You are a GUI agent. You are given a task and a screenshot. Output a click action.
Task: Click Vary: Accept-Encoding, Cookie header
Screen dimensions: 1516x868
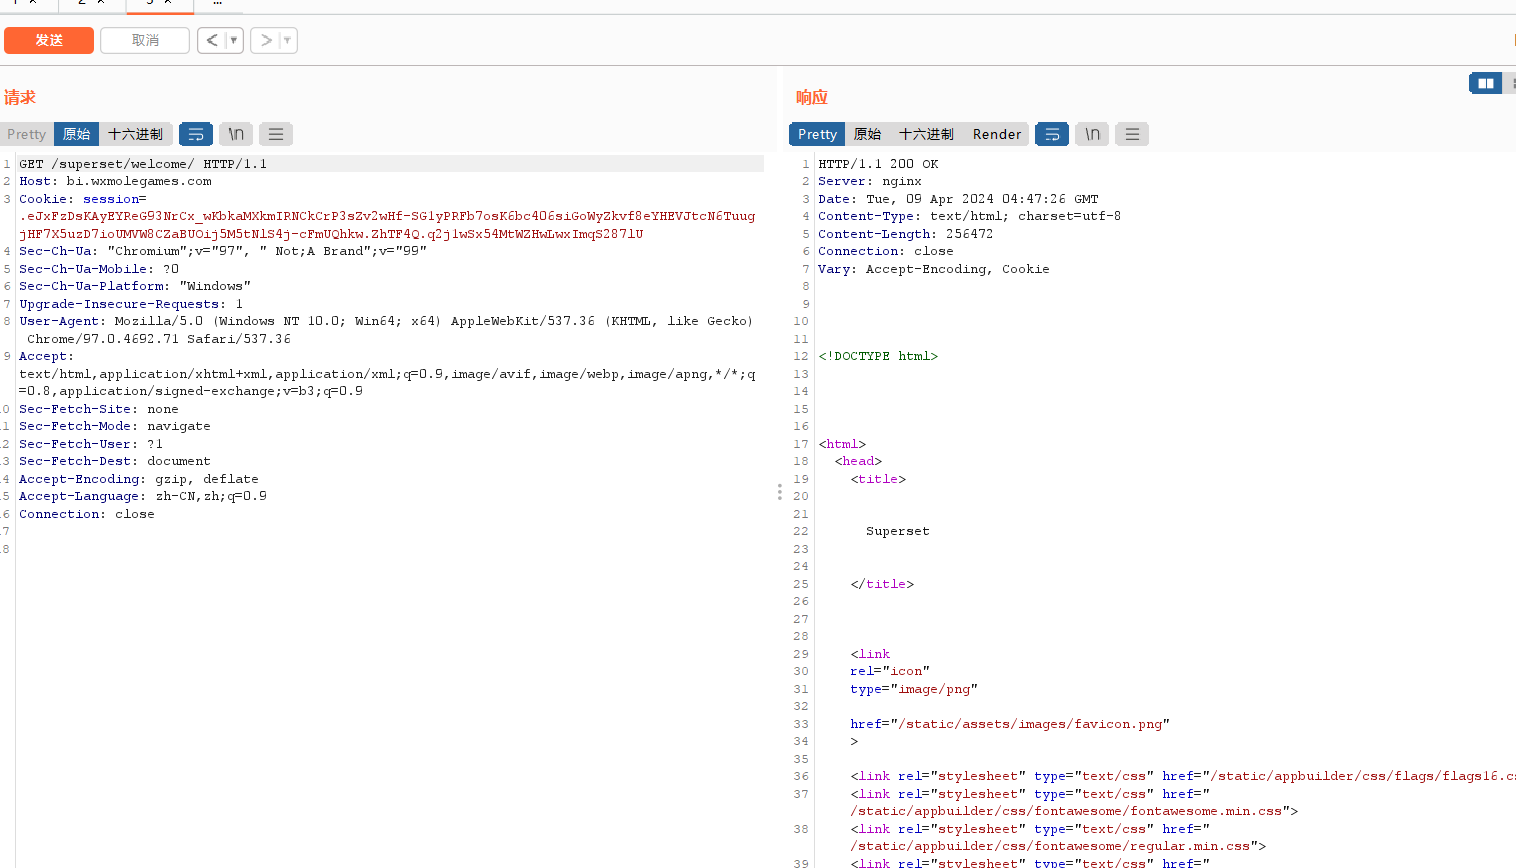click(934, 269)
